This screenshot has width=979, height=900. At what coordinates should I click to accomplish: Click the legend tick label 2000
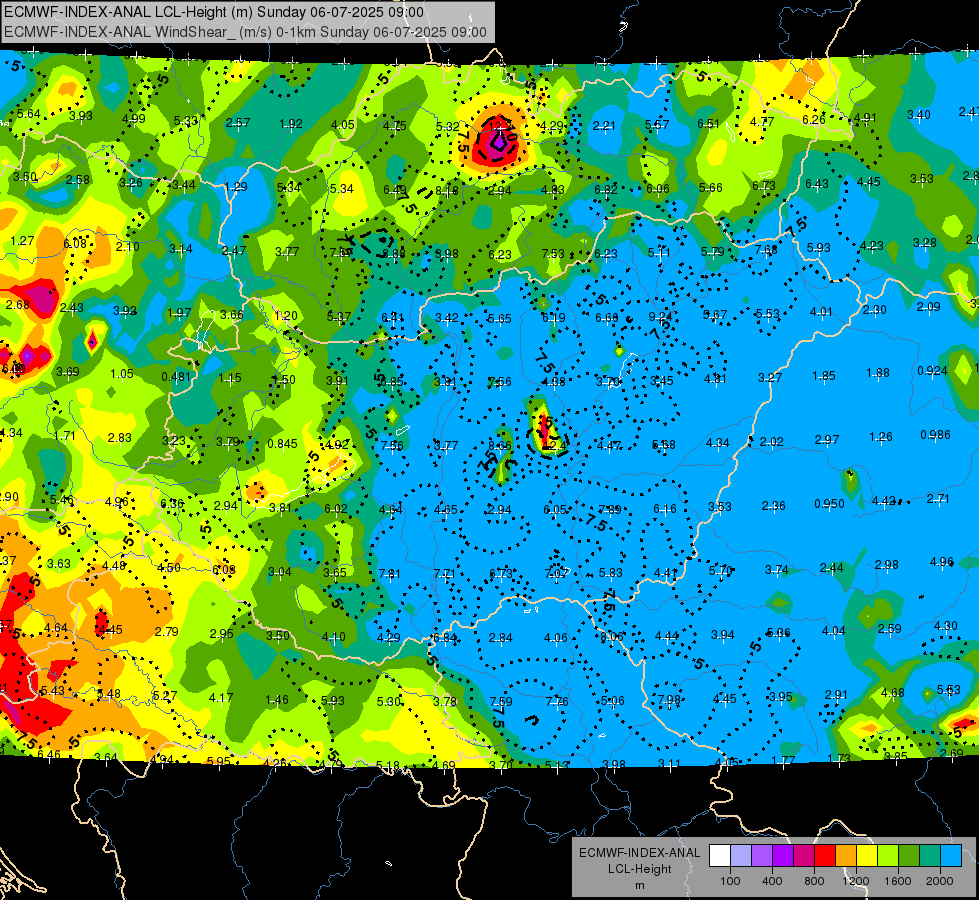[x=940, y=881]
